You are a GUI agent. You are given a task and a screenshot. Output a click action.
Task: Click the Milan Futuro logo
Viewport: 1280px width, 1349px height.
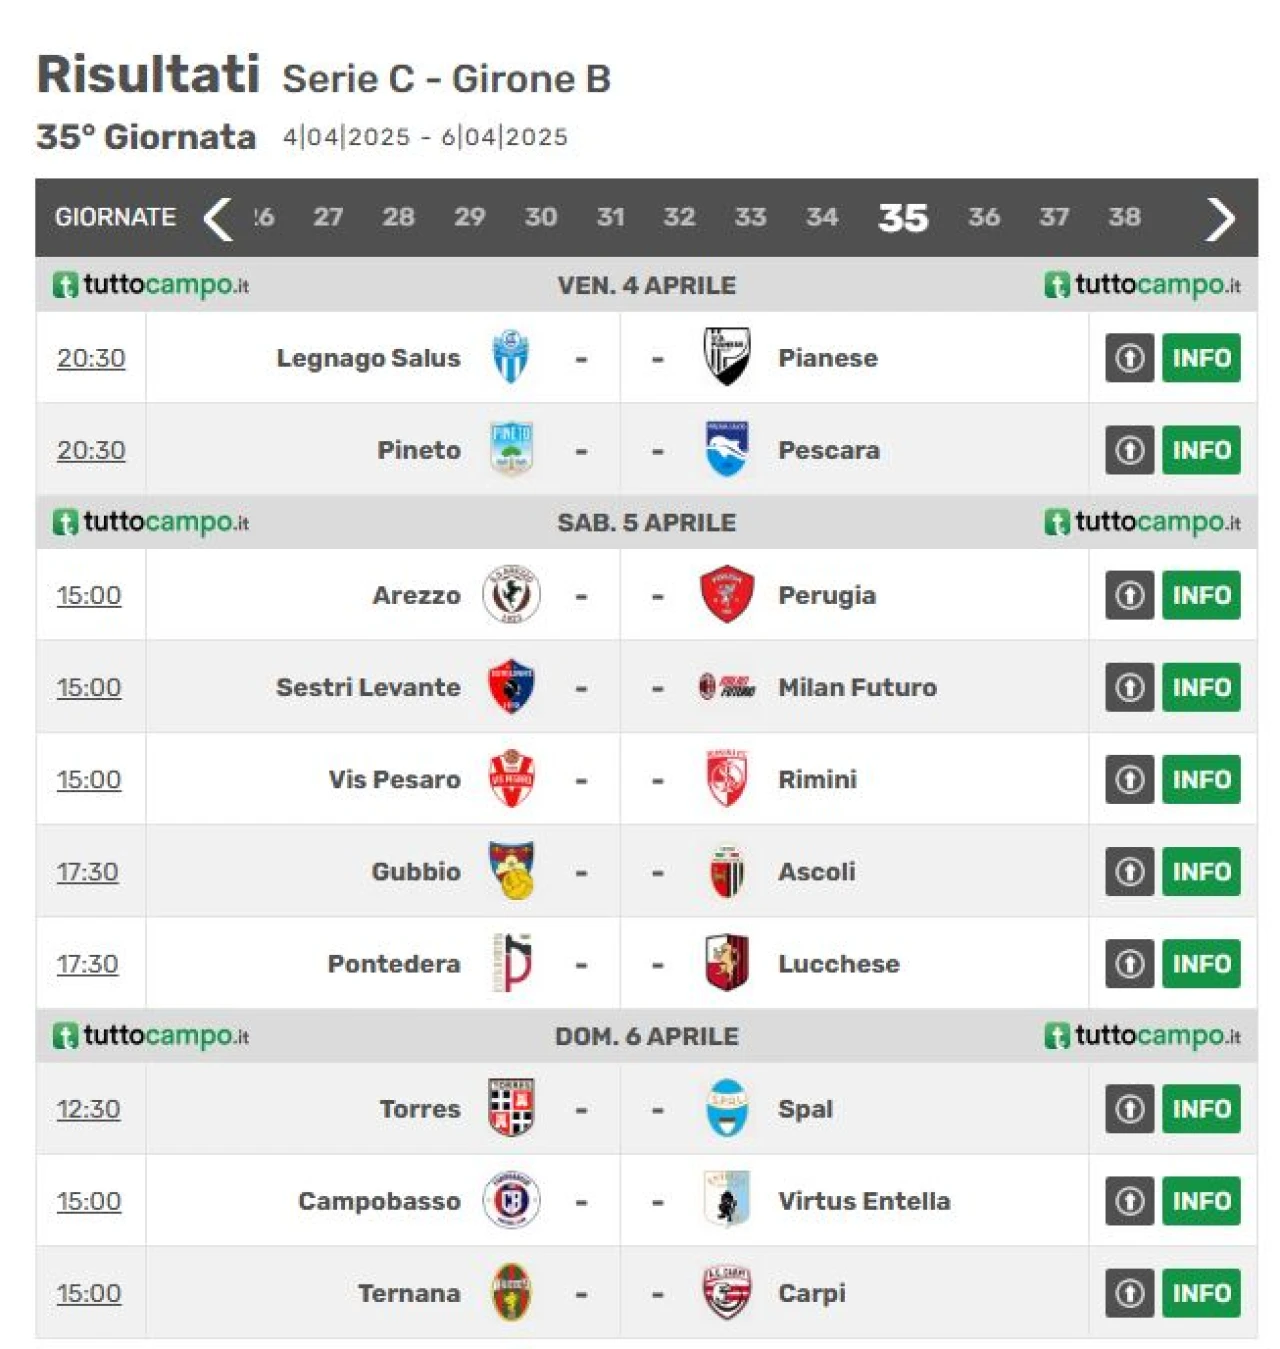(x=726, y=687)
